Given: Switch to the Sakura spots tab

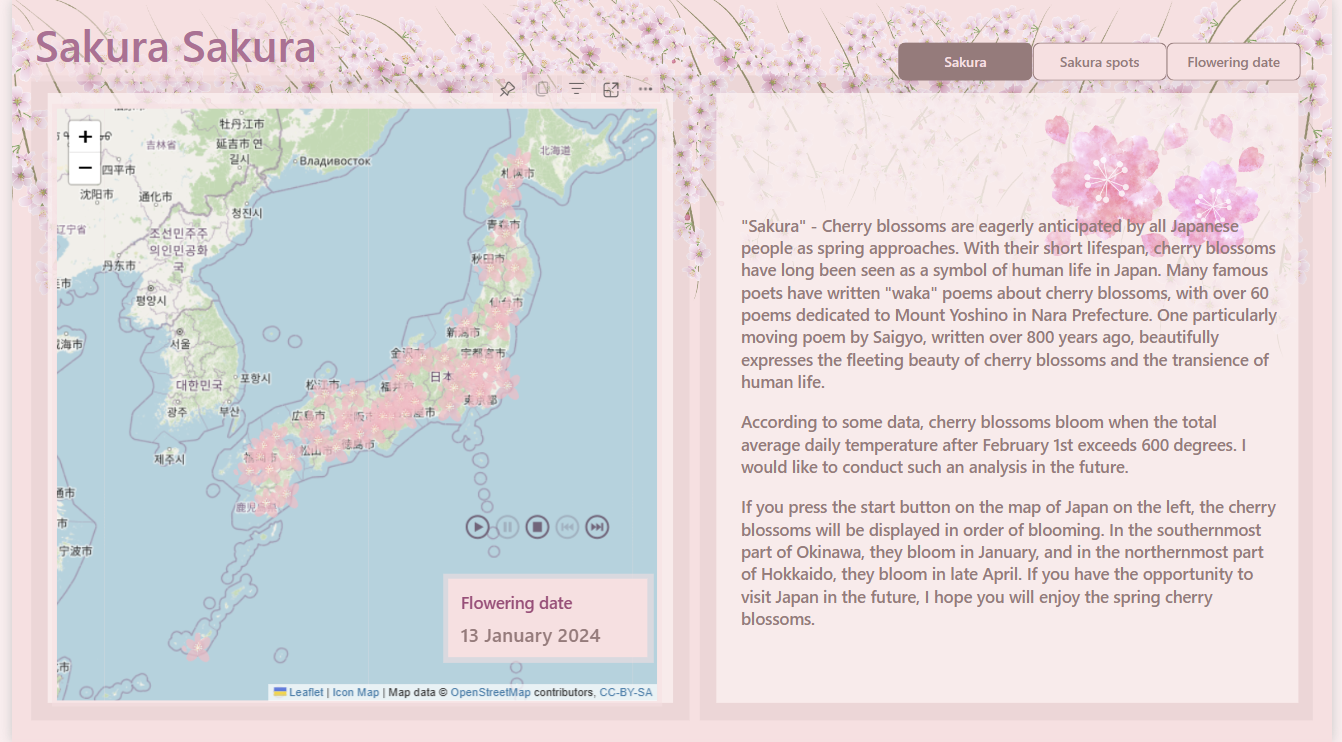Looking at the screenshot, I should point(1099,62).
